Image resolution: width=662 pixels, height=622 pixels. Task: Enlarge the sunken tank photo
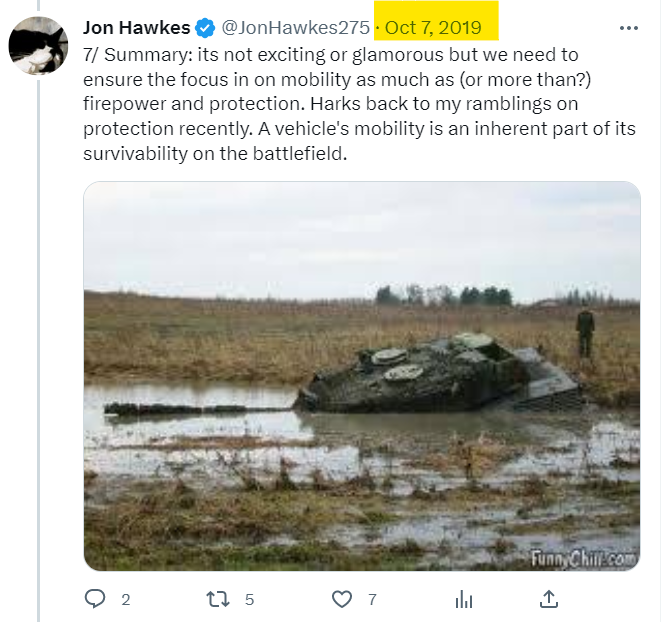362,376
